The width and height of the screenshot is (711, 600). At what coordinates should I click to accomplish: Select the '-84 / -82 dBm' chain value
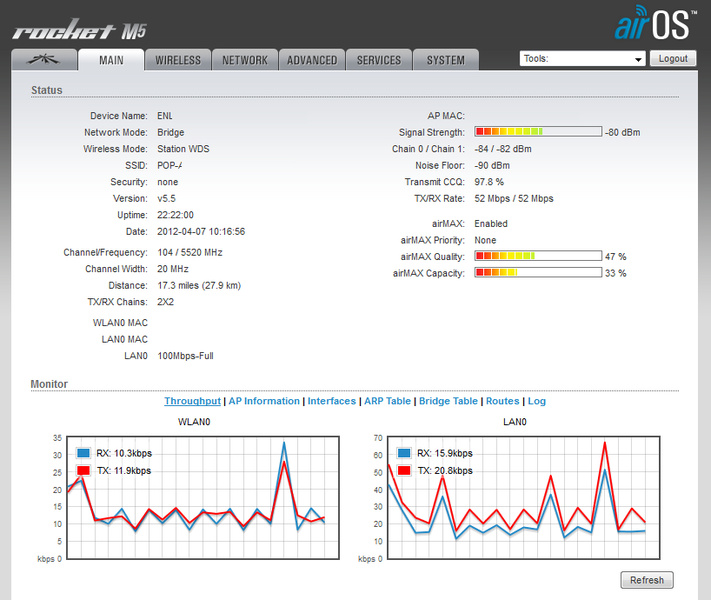pyautogui.click(x=503, y=149)
